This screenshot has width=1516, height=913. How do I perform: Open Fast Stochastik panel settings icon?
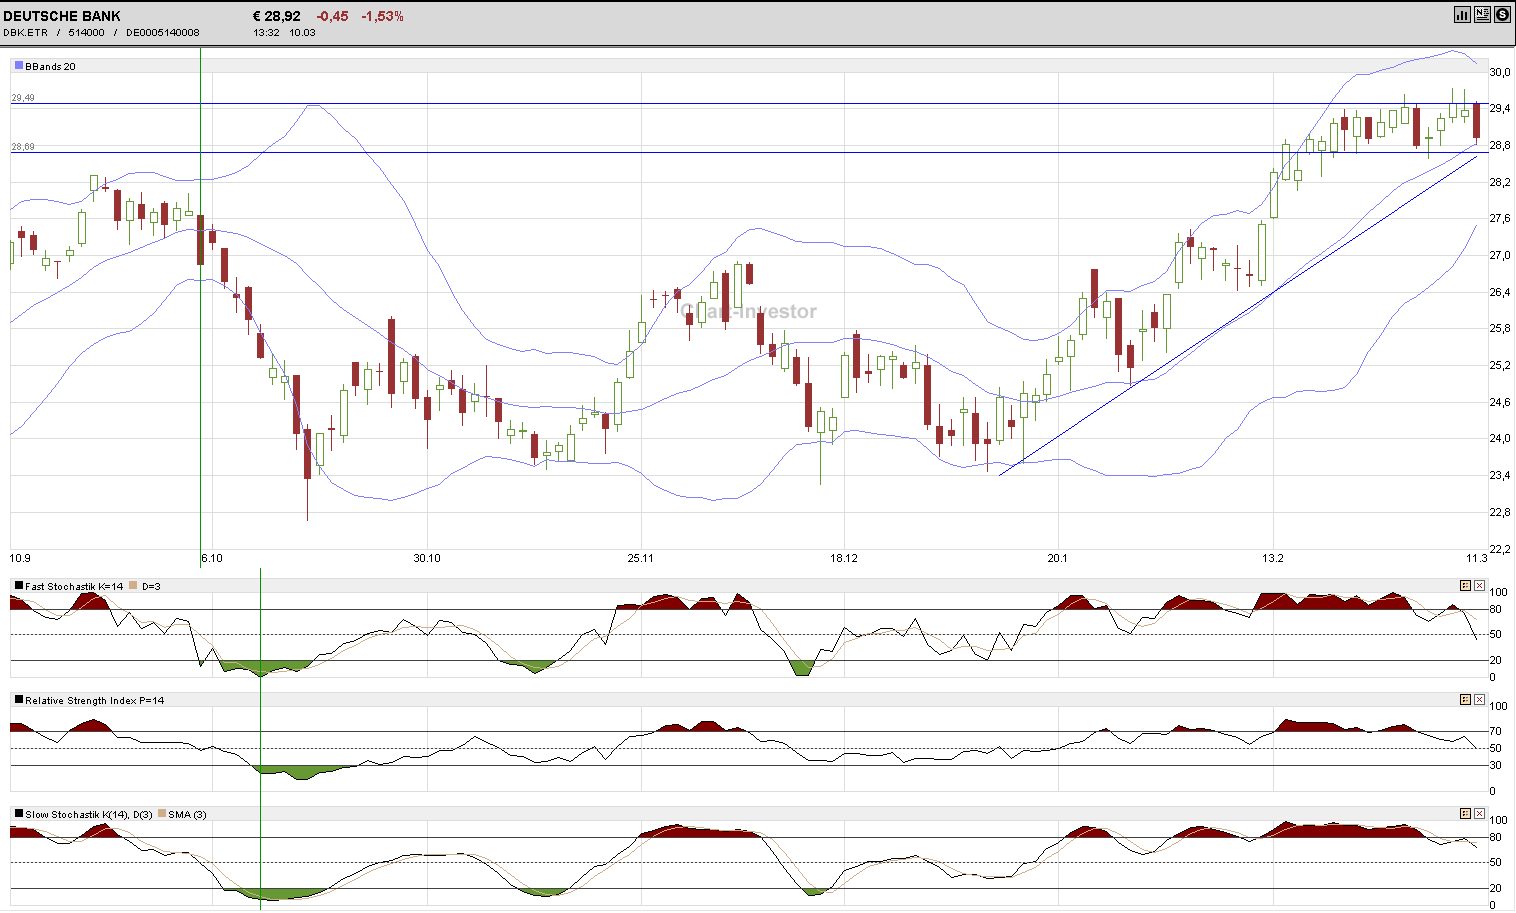point(1465,586)
